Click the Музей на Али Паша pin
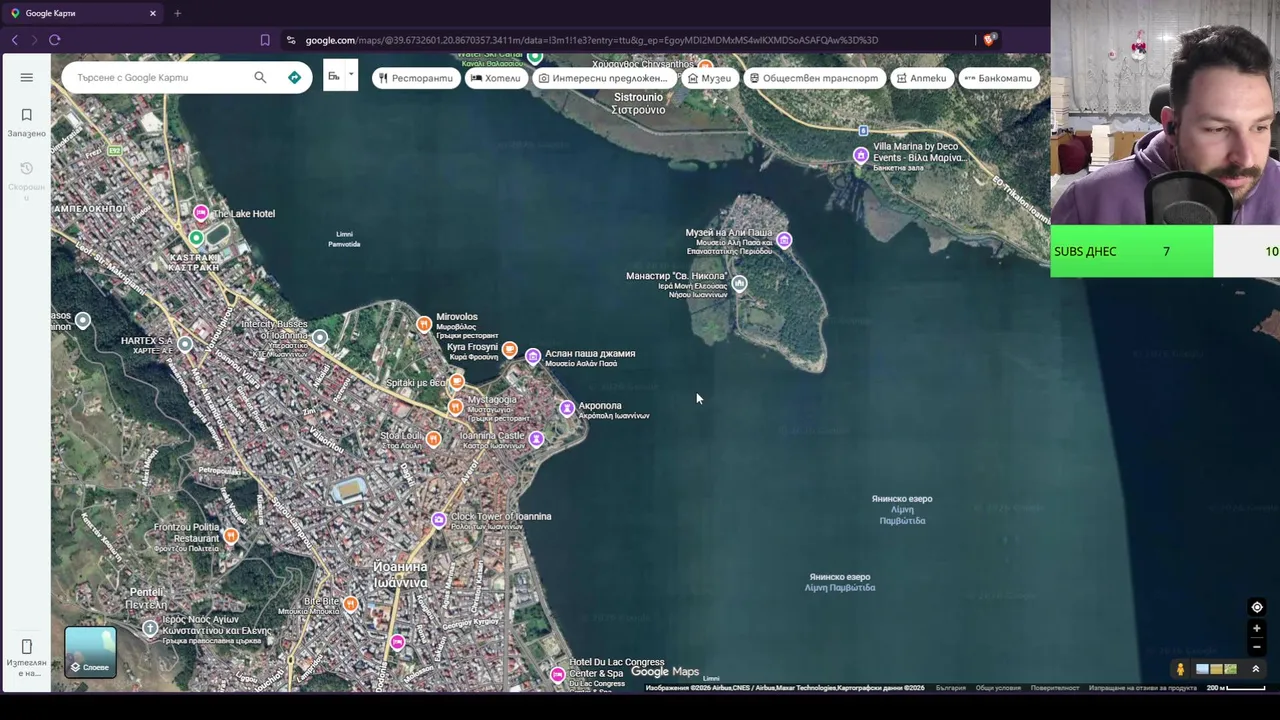This screenshot has width=1280, height=720. (x=784, y=240)
